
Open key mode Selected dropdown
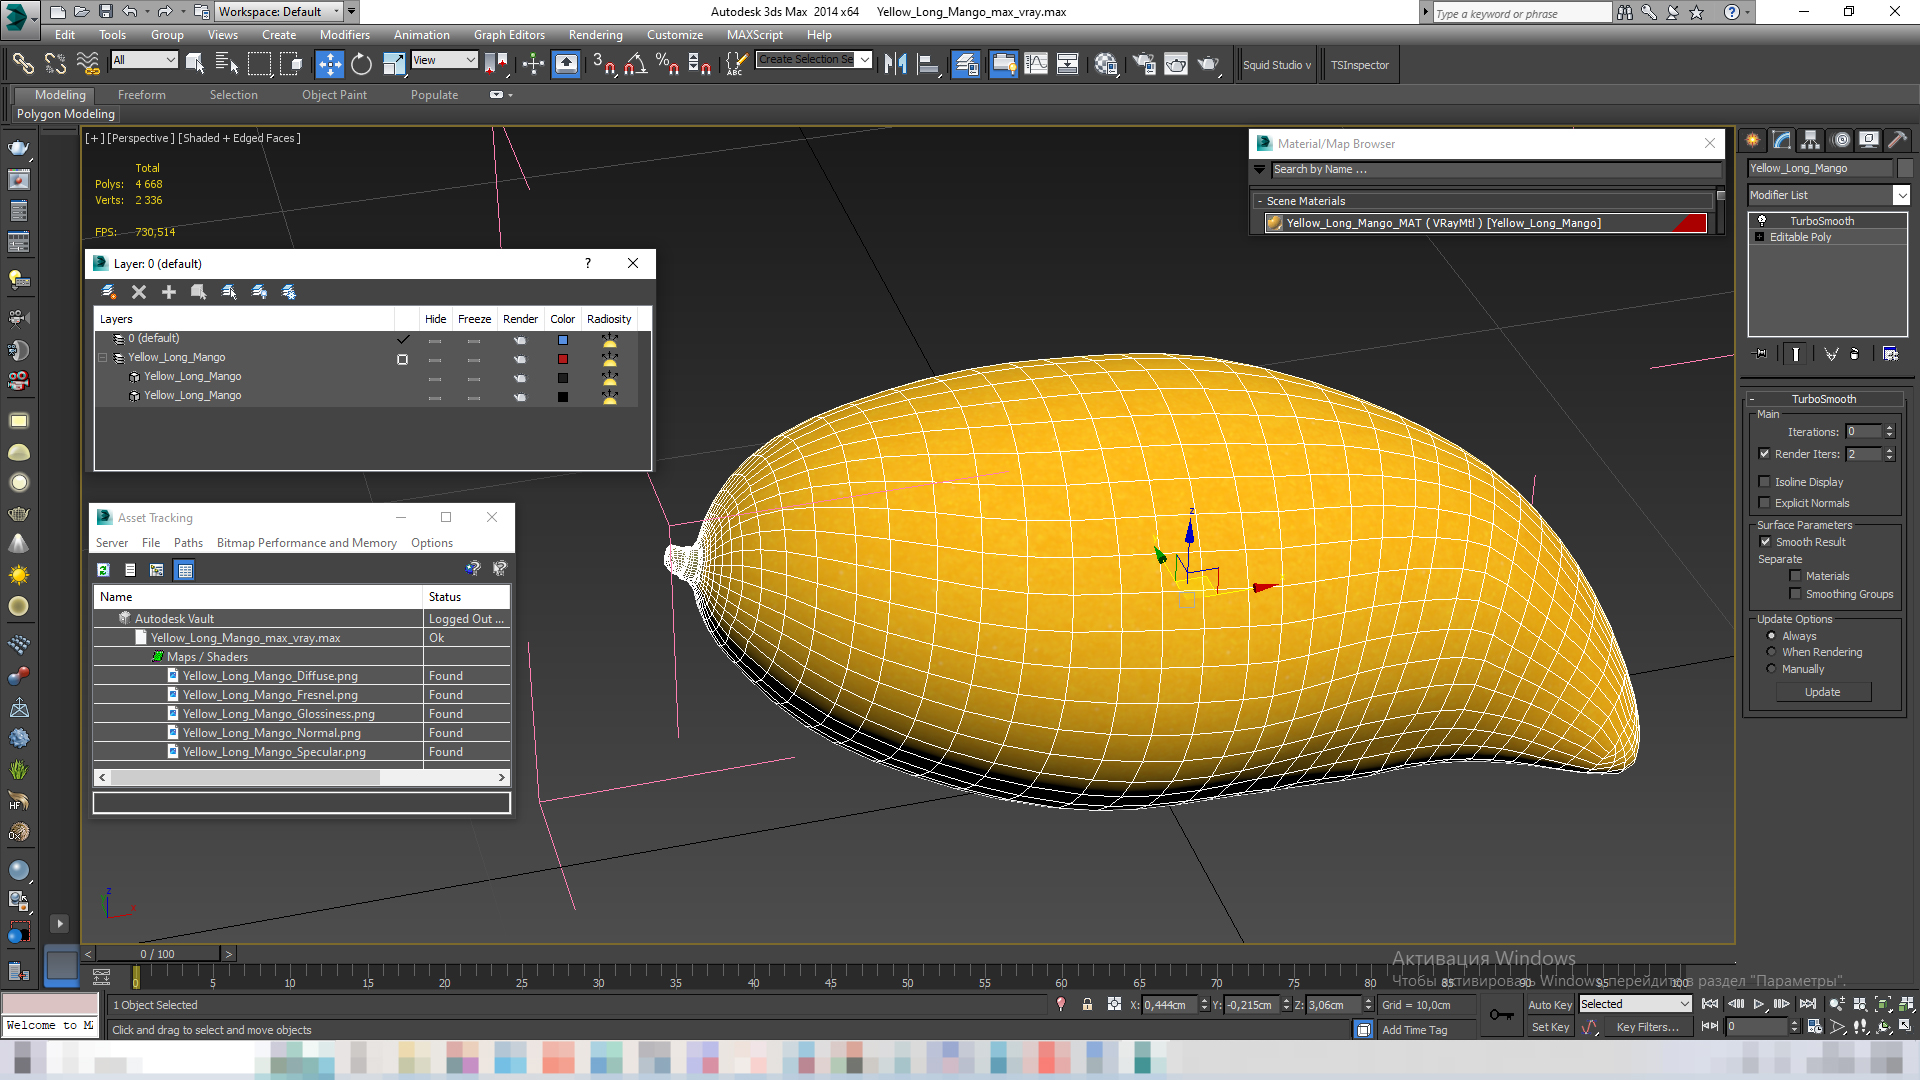(x=1635, y=1004)
